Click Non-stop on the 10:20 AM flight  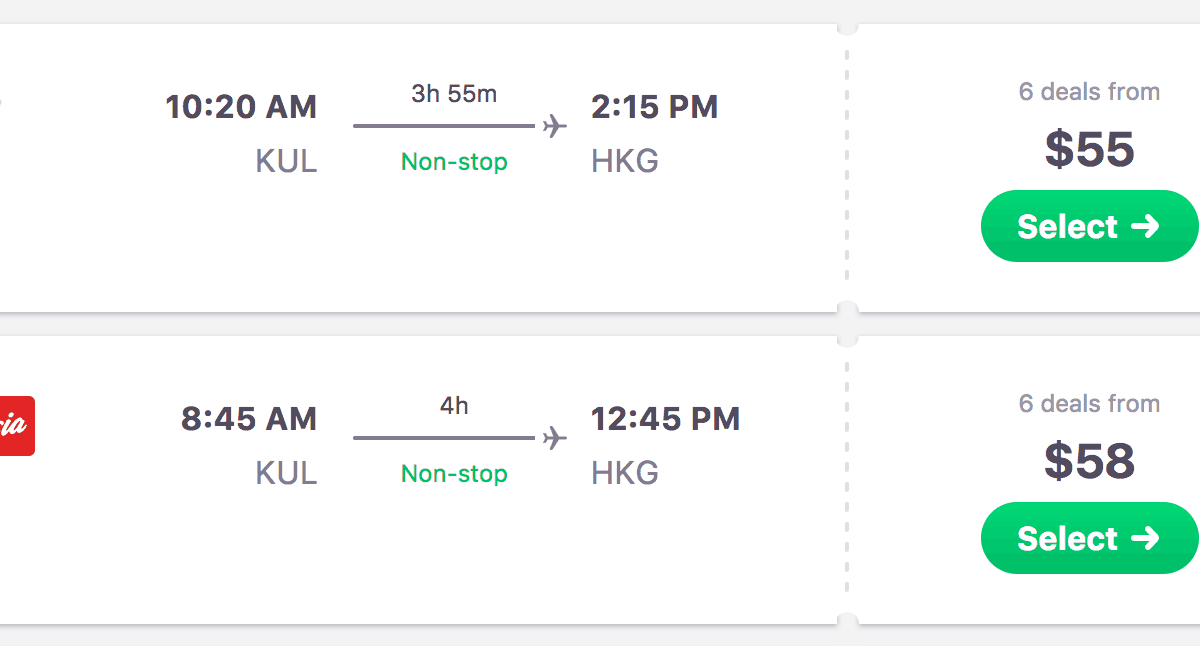[x=454, y=162]
